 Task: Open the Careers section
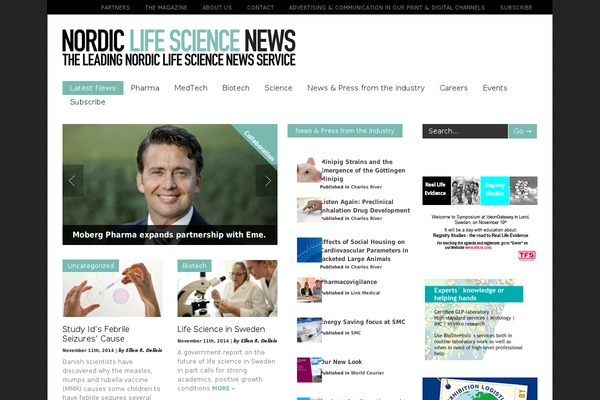click(453, 88)
